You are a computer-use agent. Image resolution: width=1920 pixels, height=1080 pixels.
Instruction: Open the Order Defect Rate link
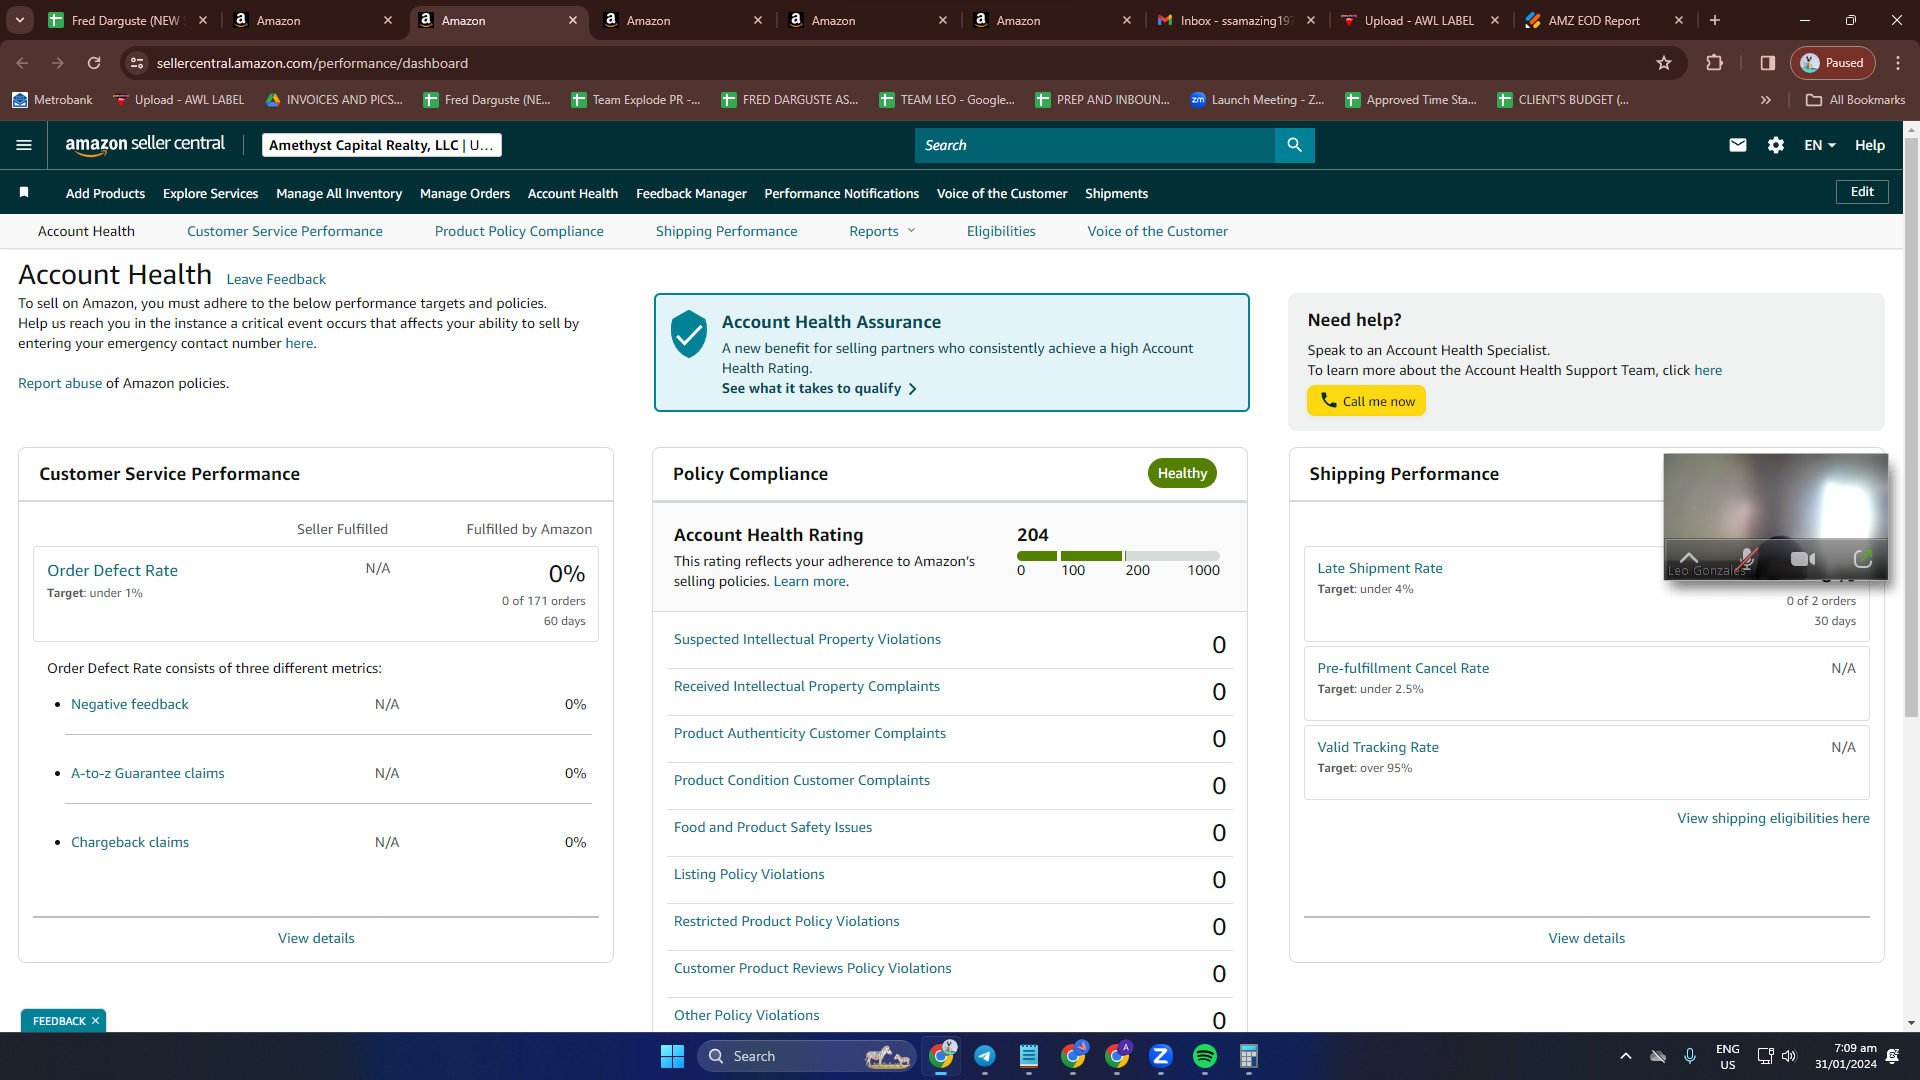[113, 570]
